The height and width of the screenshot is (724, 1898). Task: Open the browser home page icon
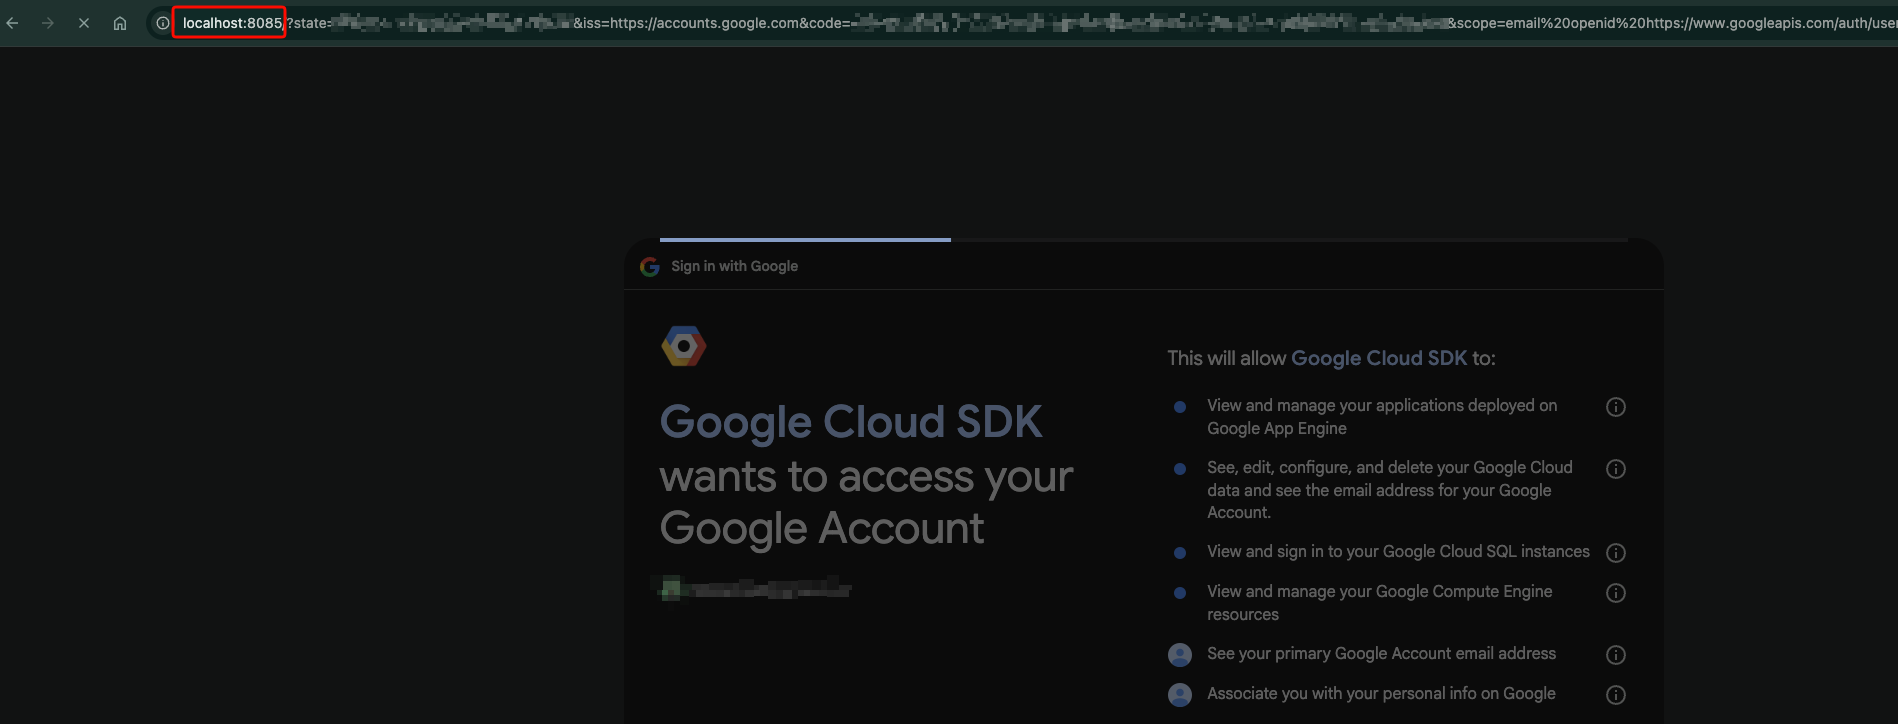click(x=120, y=23)
